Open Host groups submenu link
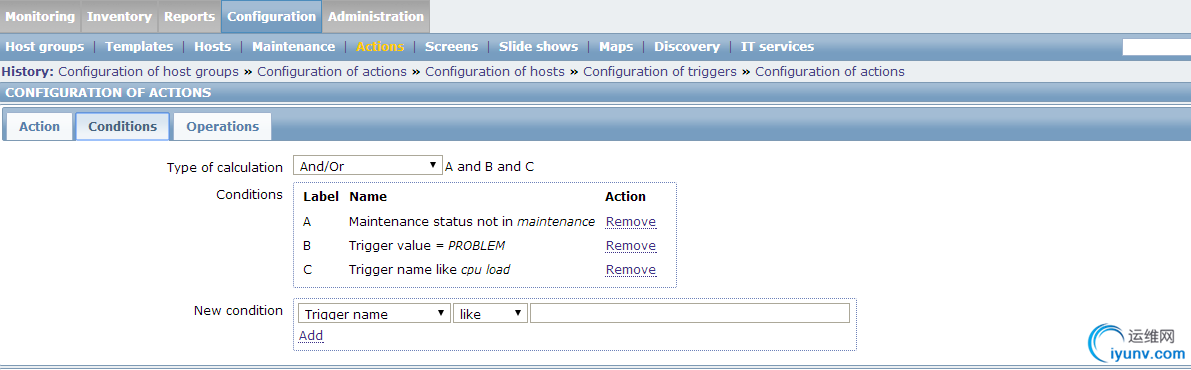Image resolution: width=1191 pixels, height=370 pixels. pyautogui.click(x=45, y=46)
